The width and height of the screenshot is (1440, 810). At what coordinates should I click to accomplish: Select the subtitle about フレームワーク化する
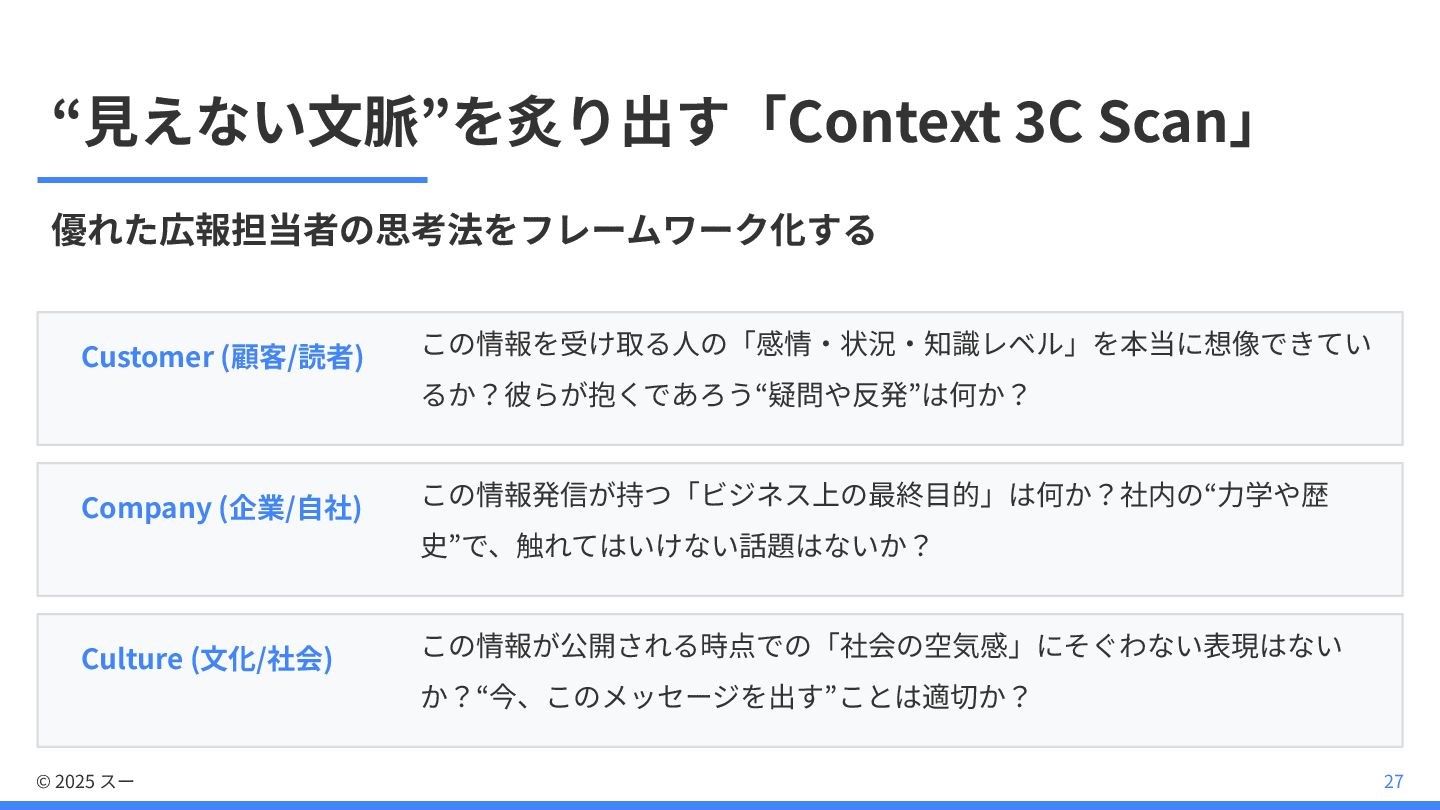click(x=464, y=230)
